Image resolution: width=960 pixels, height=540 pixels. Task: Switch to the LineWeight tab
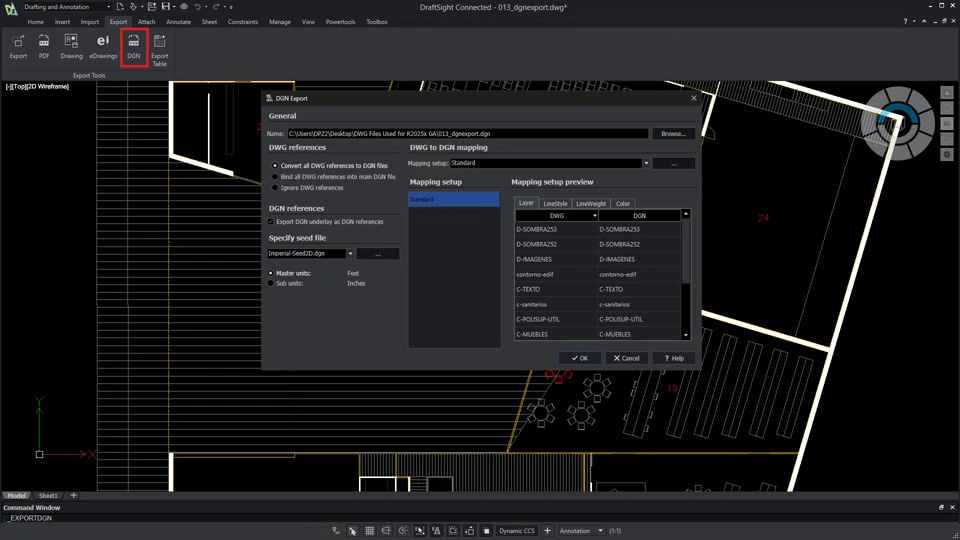pyautogui.click(x=590, y=203)
